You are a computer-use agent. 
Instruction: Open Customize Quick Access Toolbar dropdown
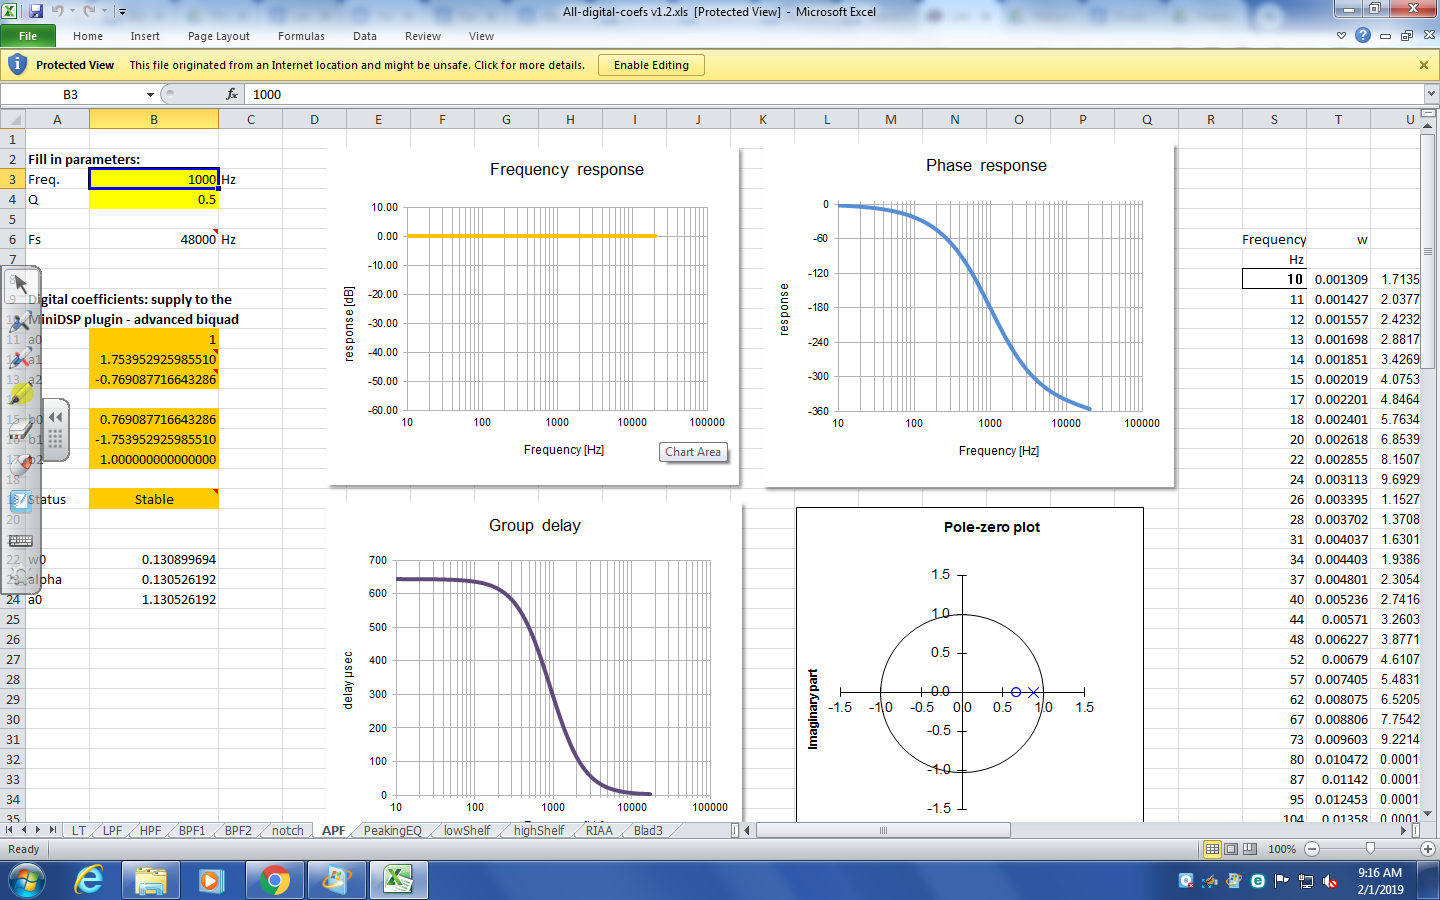tap(122, 12)
